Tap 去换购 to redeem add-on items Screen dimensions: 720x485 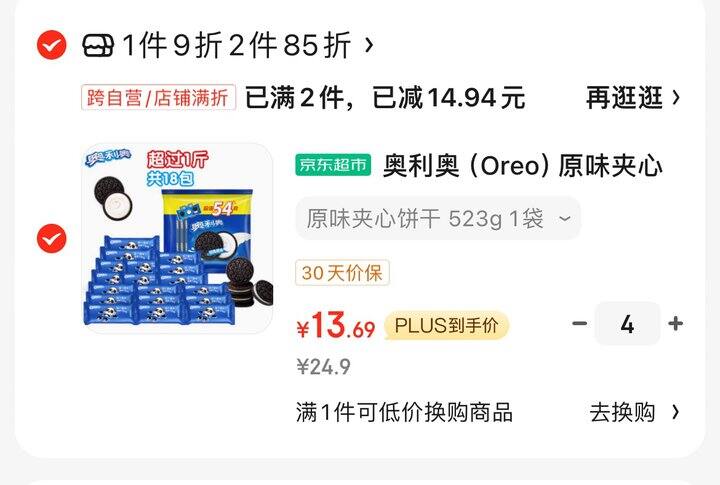point(622,412)
